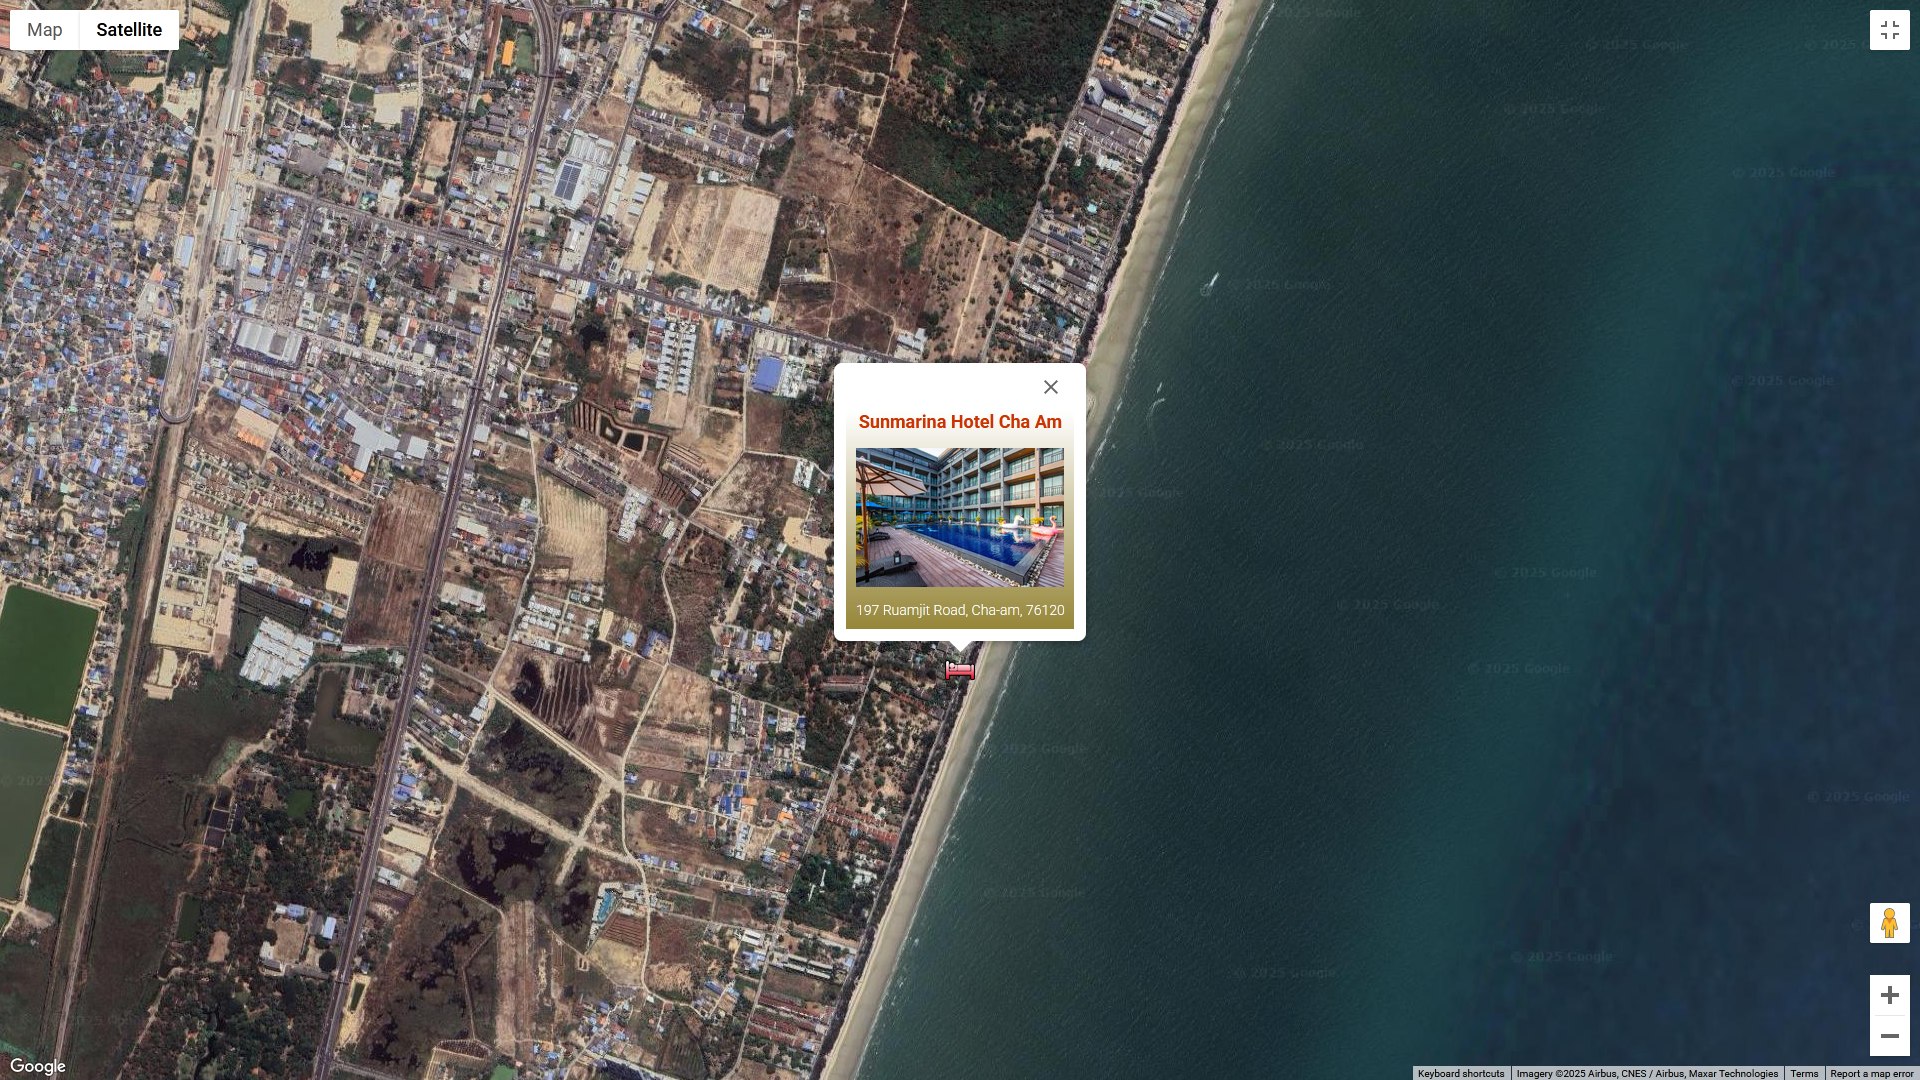1920x1080 pixels.
Task: Open the Terms link
Action: pos(1804,1073)
